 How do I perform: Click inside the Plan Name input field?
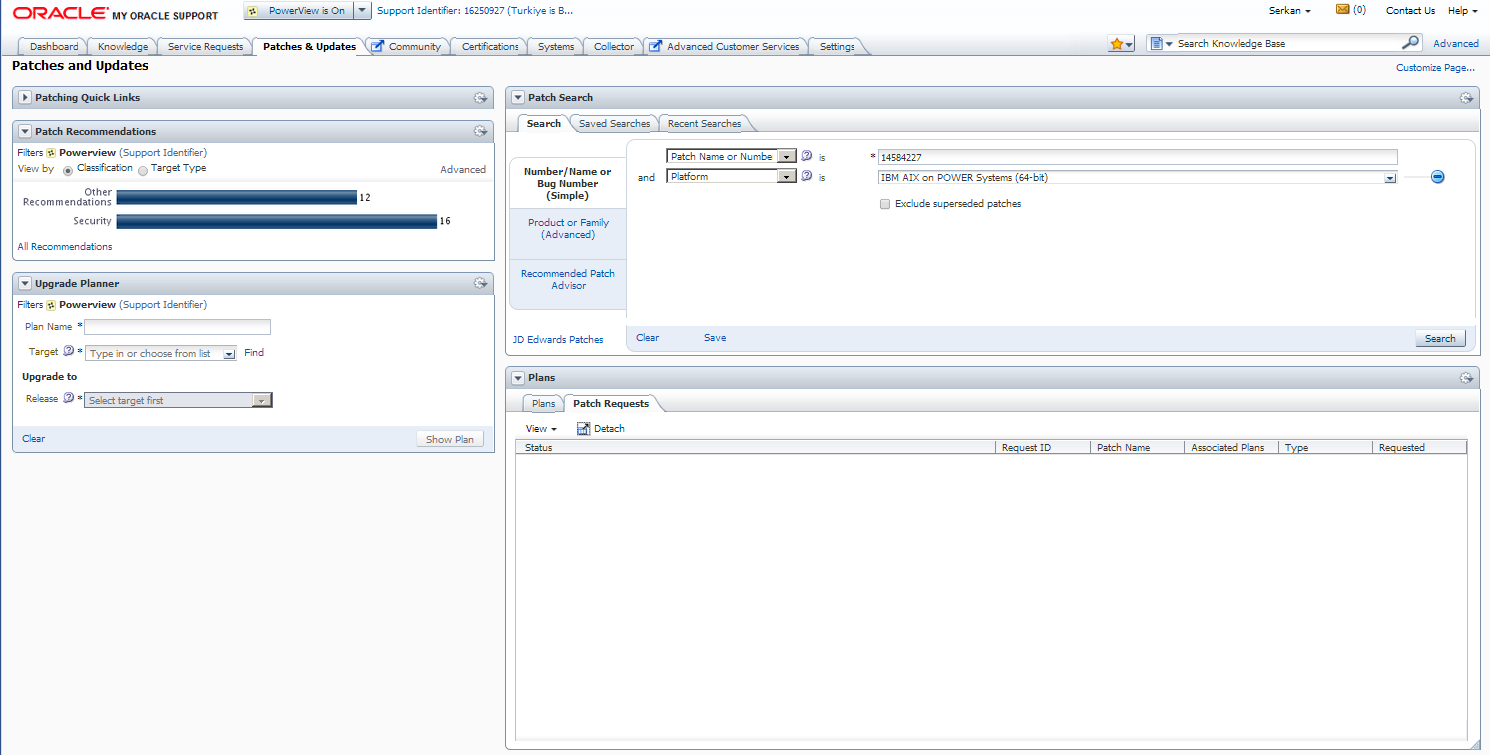point(177,326)
